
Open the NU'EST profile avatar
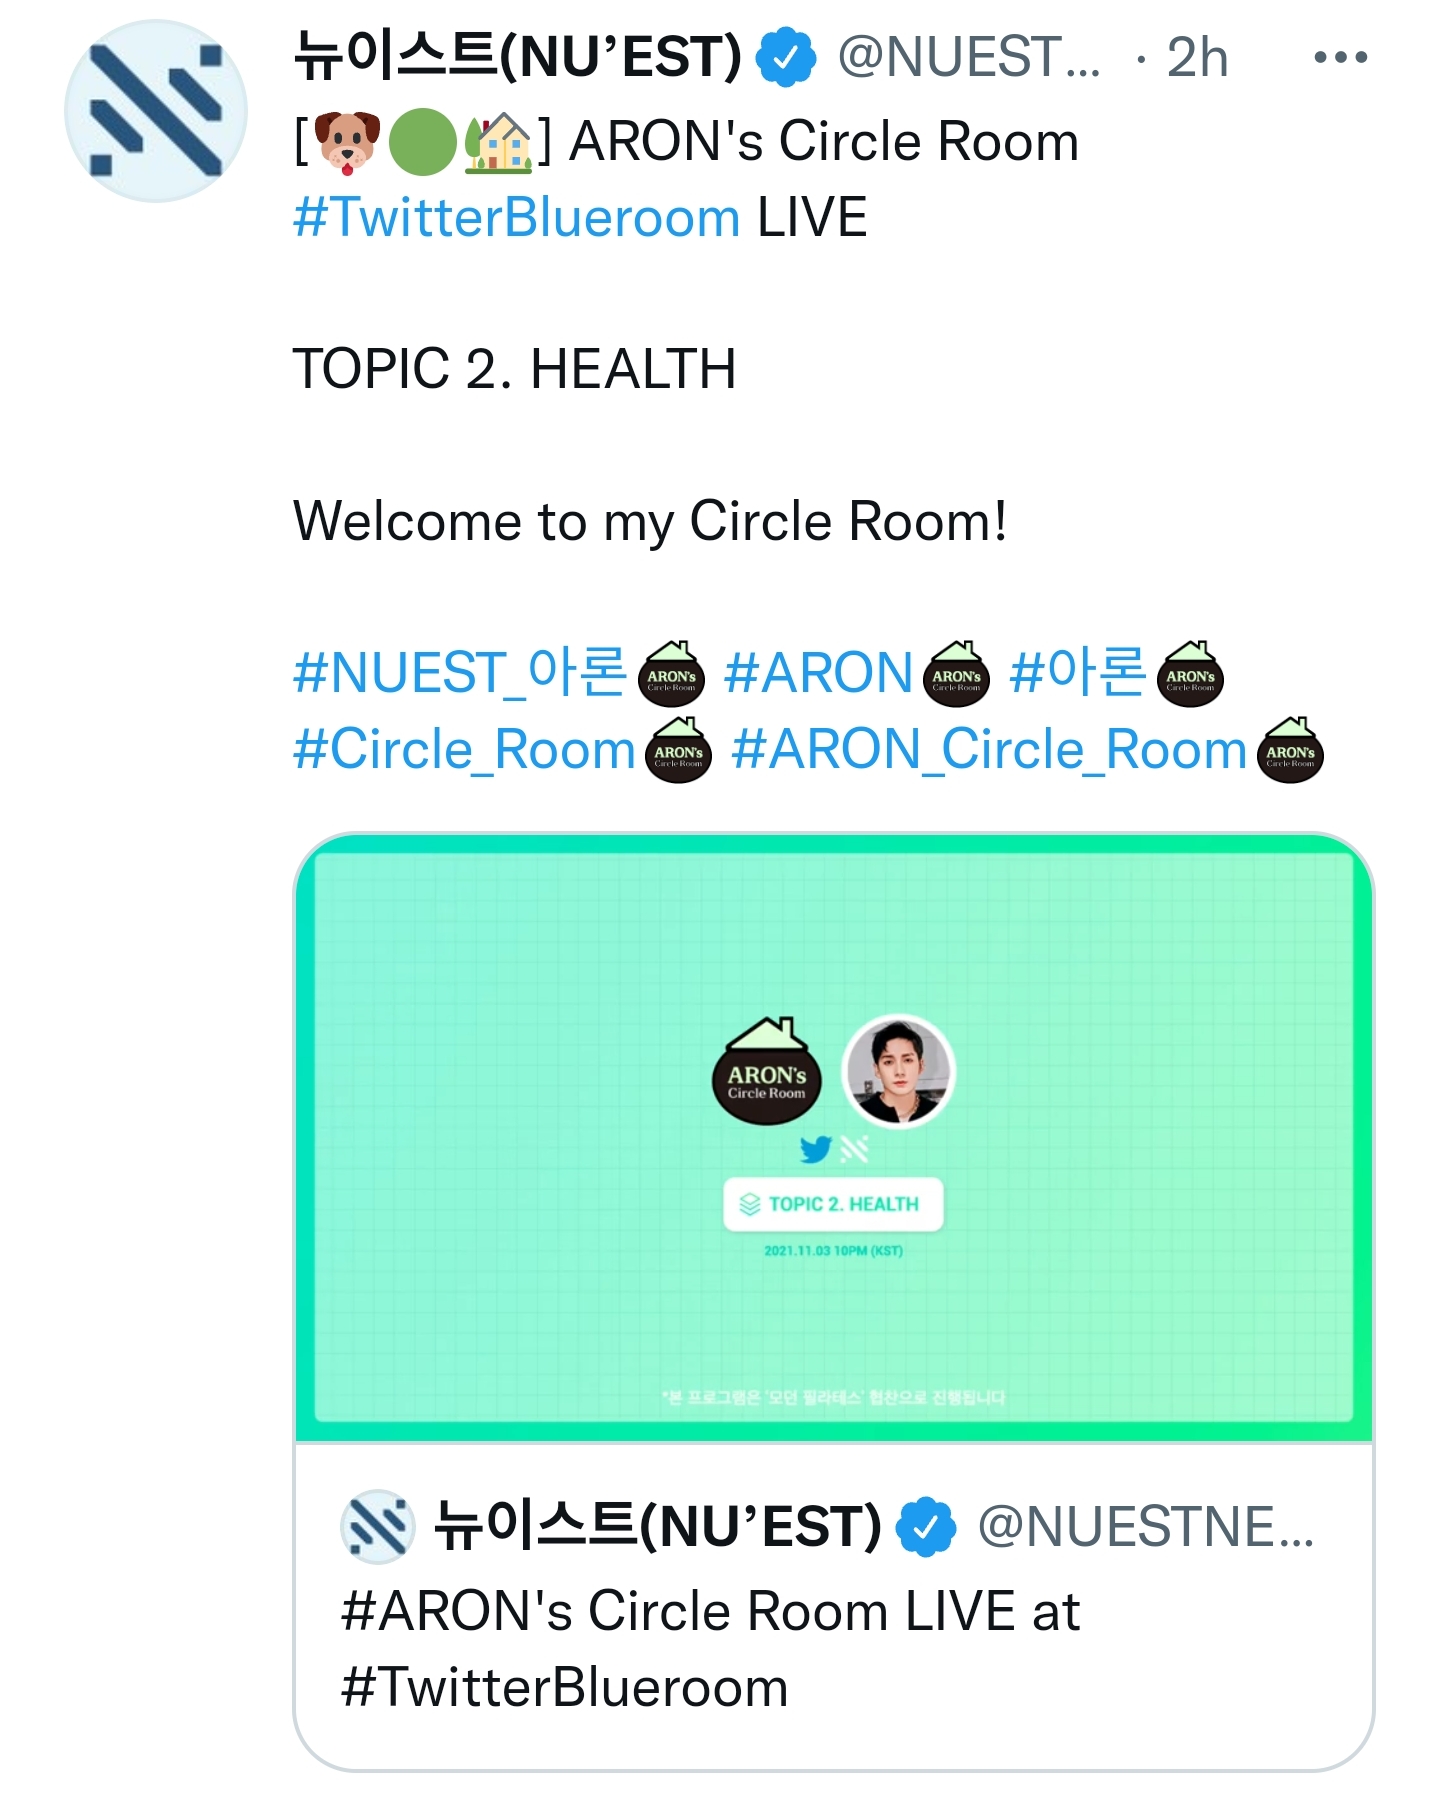coord(155,111)
